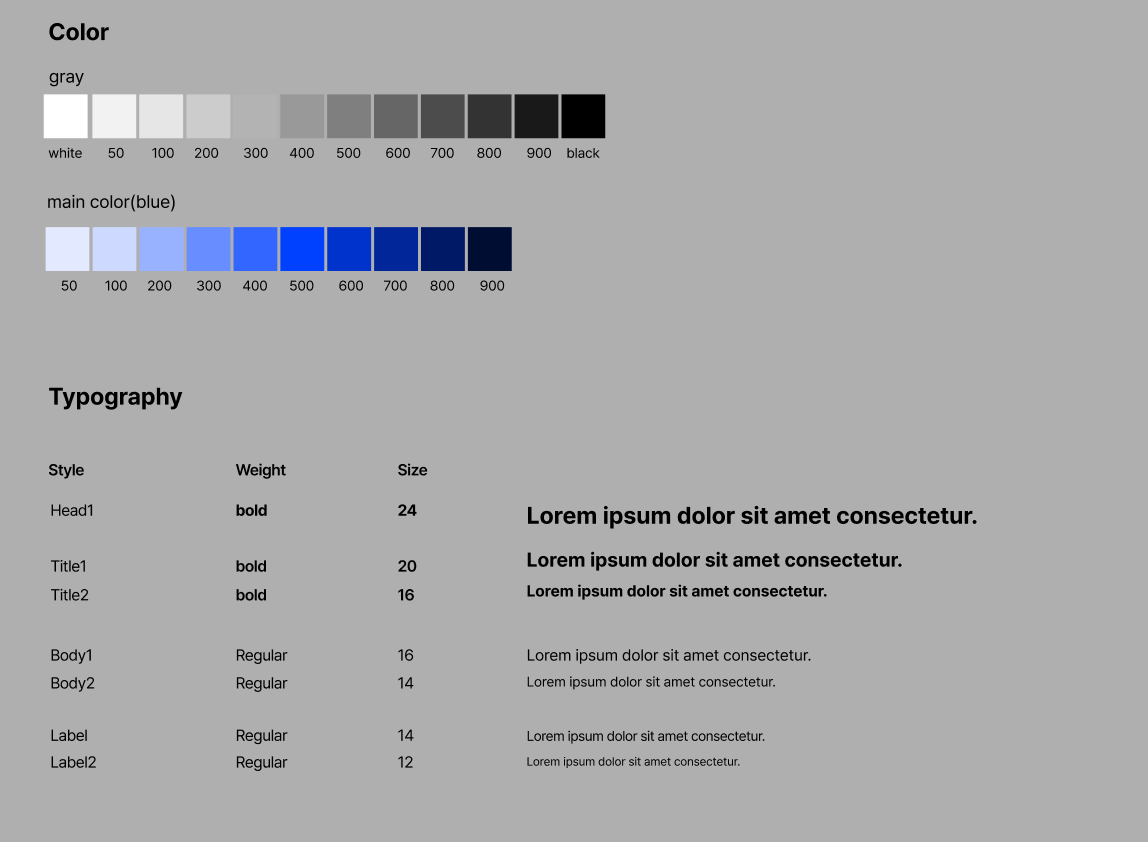Click the Label2 Regular weight cell
The width and height of the screenshot is (1148, 842).
pyautogui.click(x=261, y=762)
